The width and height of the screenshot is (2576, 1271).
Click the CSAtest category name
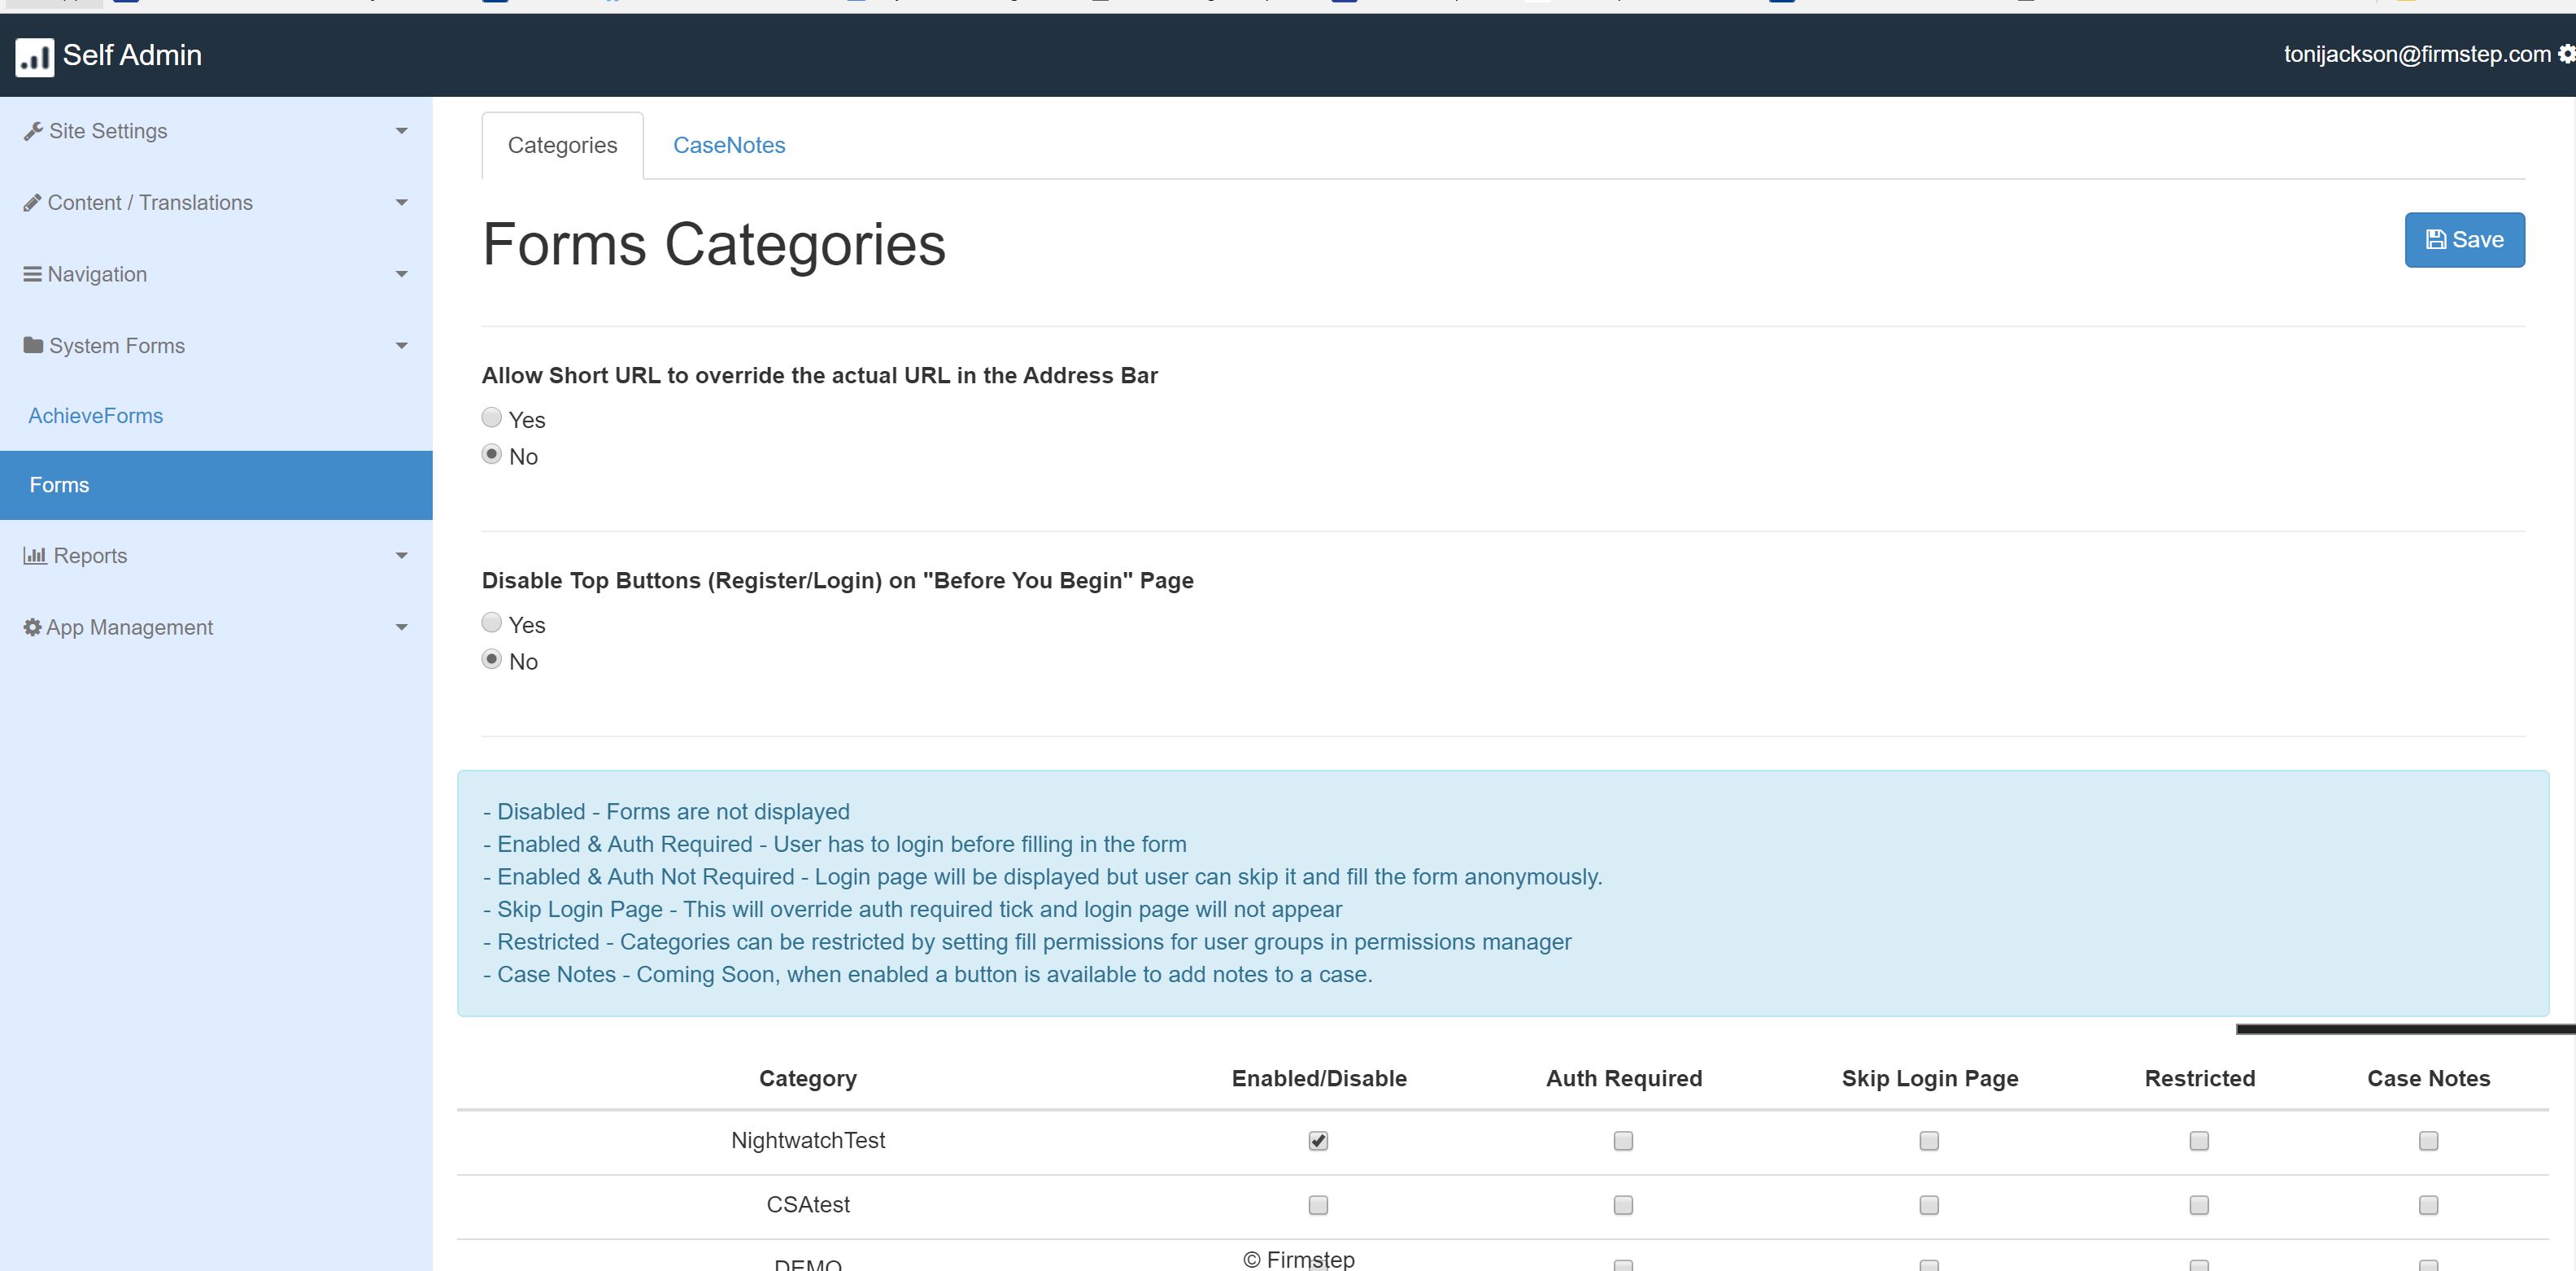pos(808,1205)
